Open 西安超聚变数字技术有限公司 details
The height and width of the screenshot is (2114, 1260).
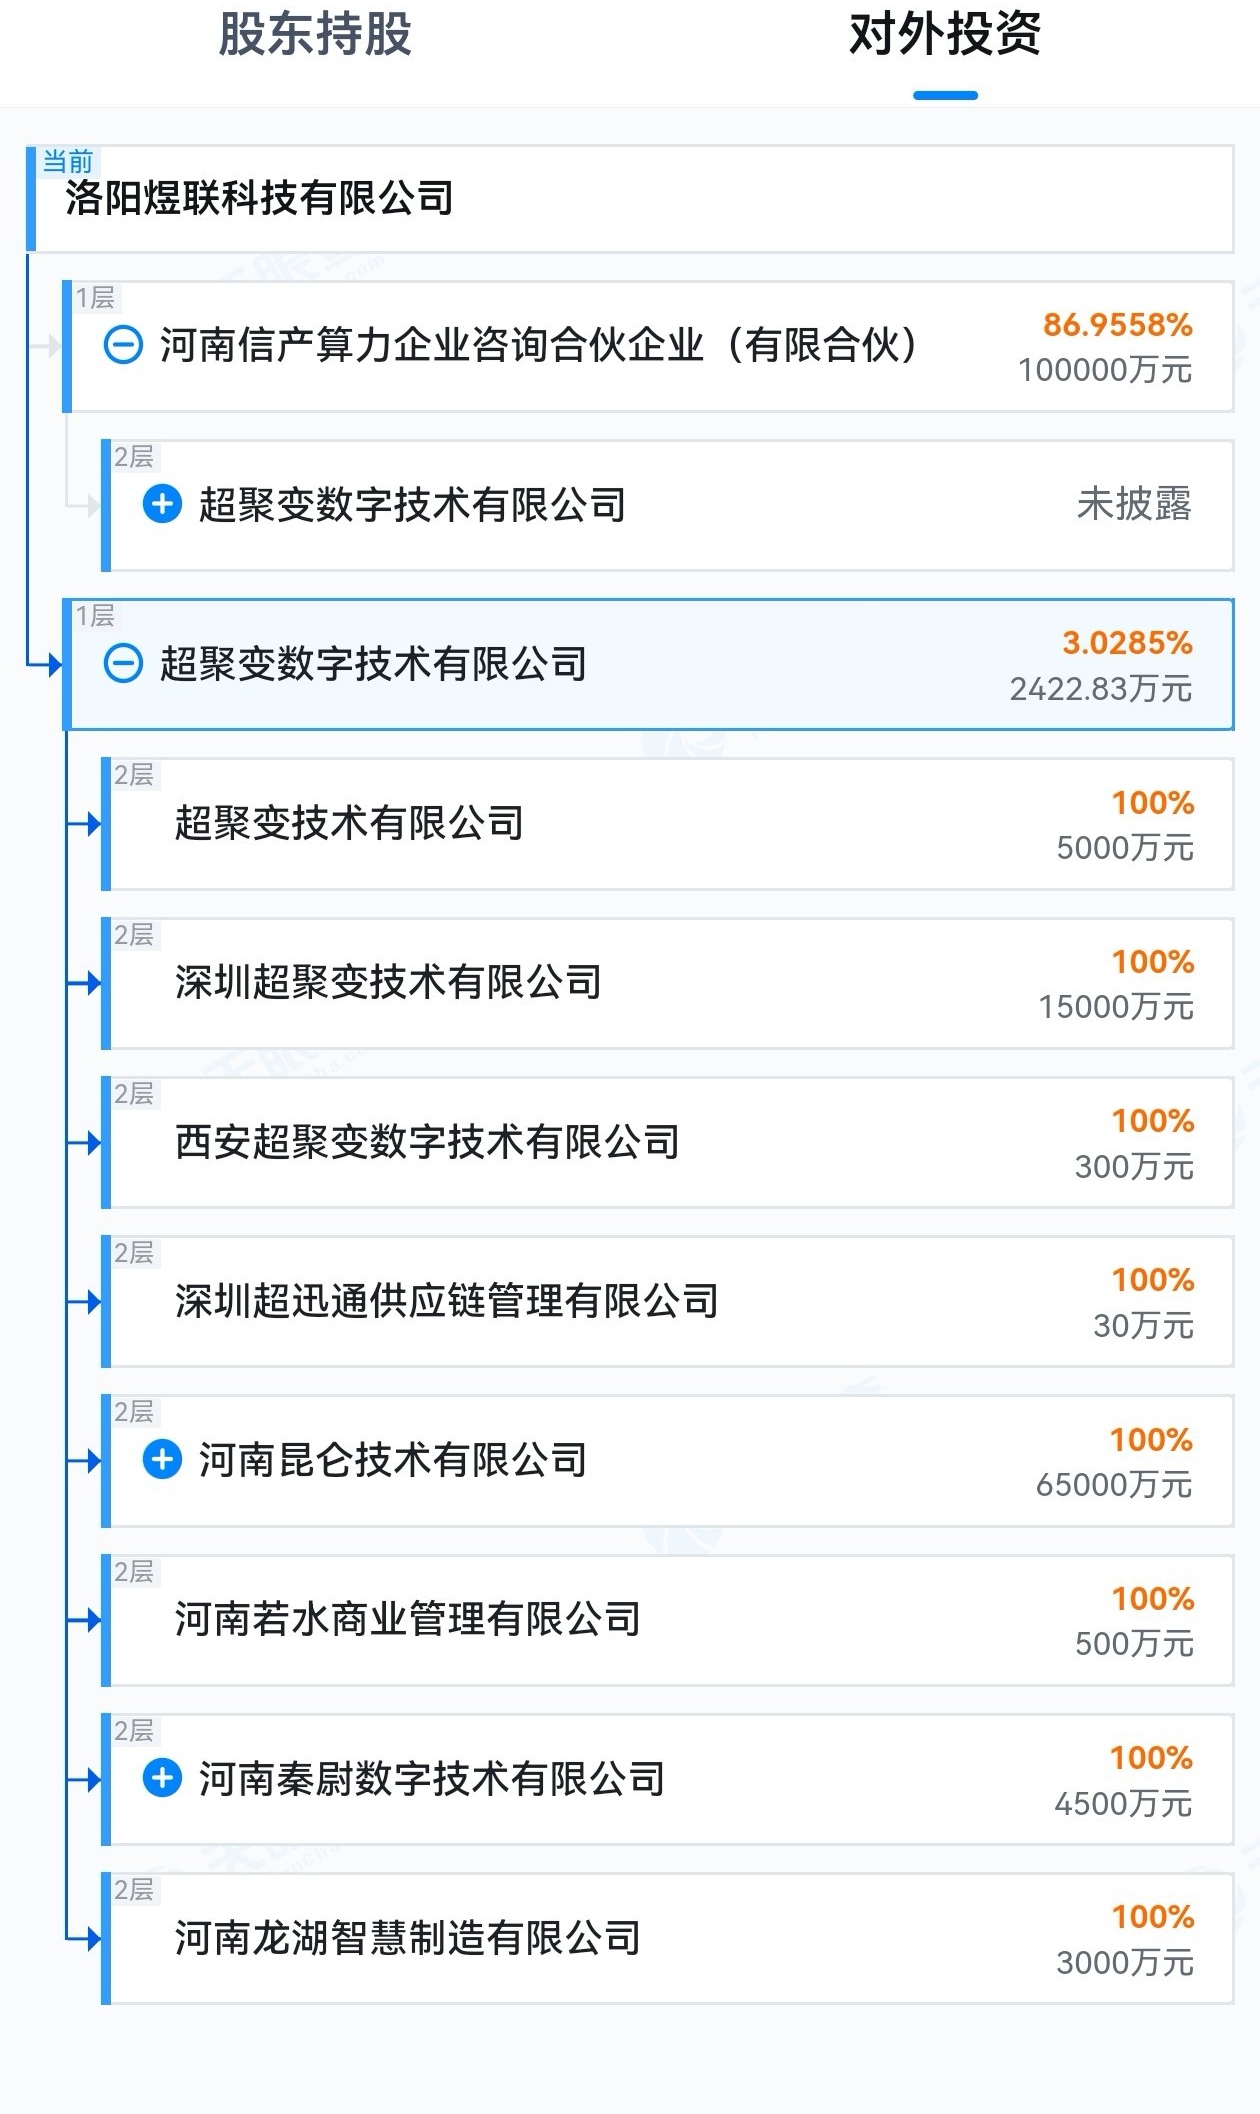[x=427, y=1142]
